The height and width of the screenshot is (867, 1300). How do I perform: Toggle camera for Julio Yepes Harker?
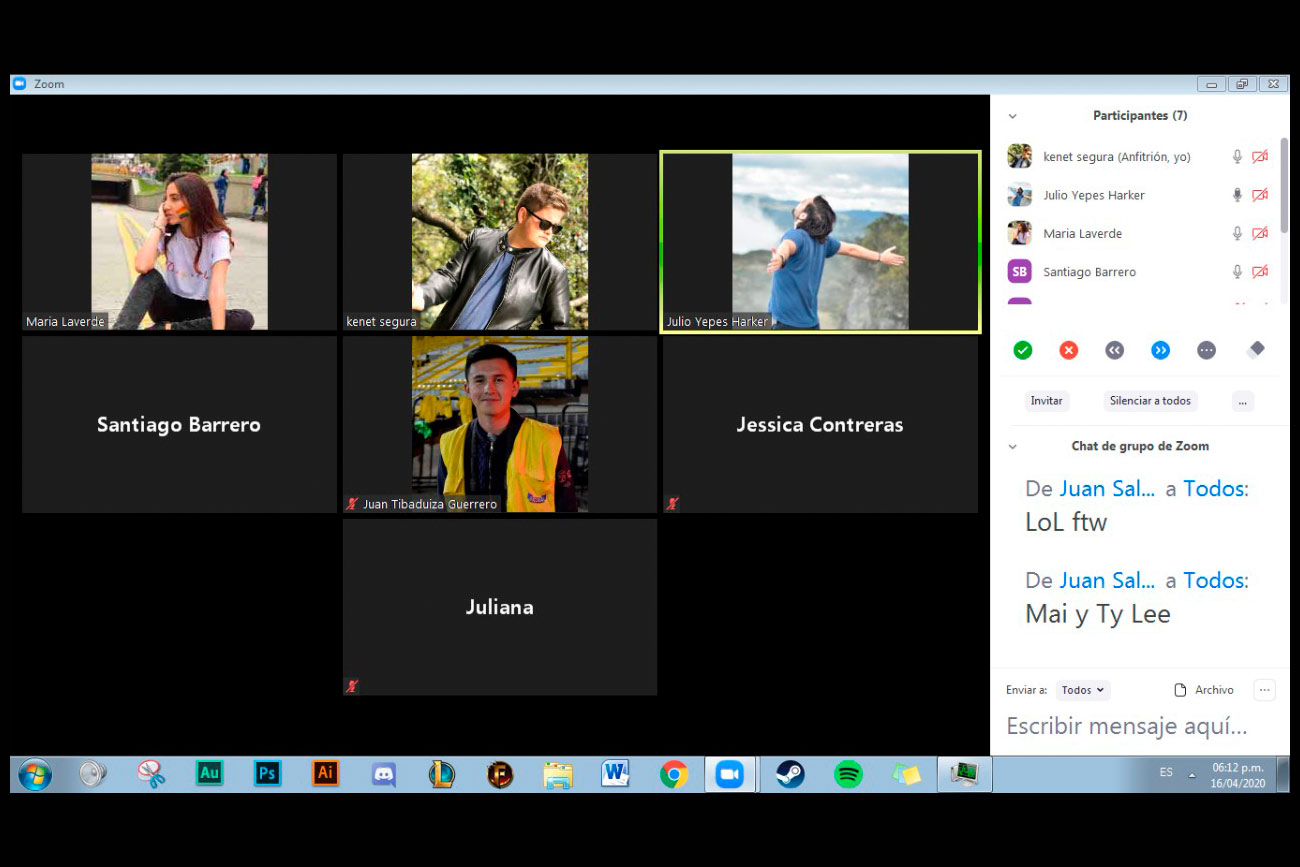coord(1260,195)
